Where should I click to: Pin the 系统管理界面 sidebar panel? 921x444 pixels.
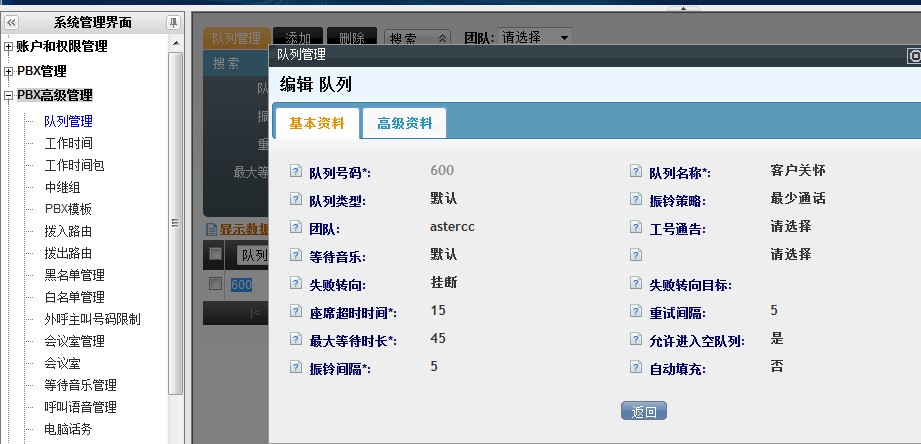[173, 22]
